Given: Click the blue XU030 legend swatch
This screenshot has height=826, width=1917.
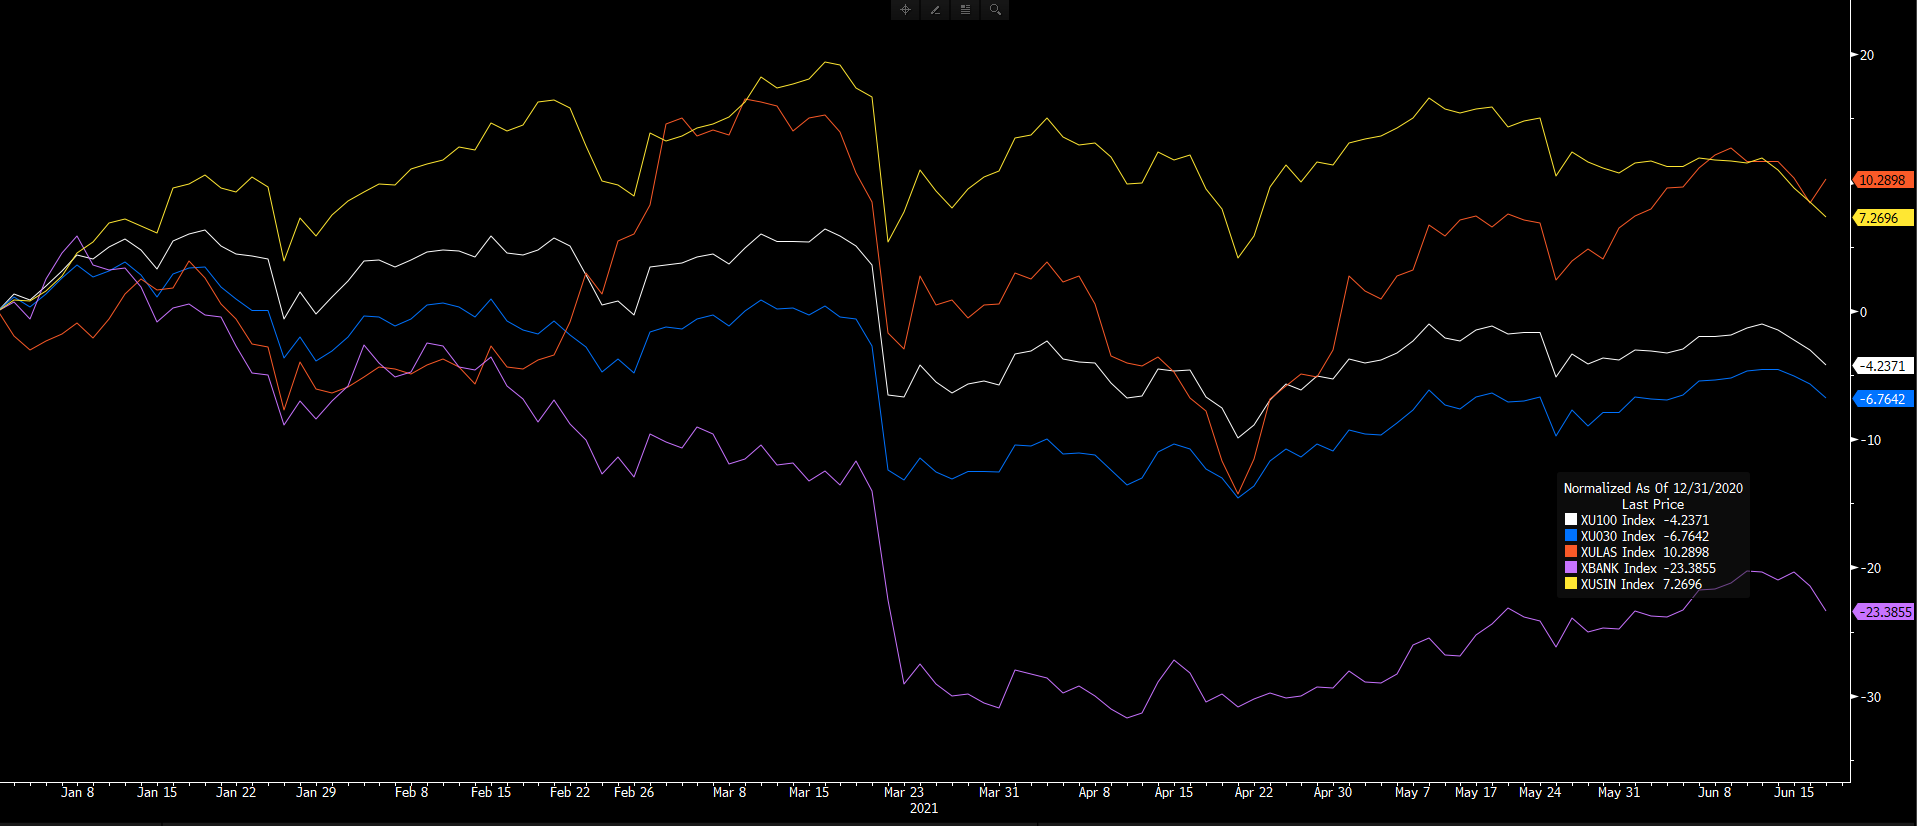Looking at the screenshot, I should pos(1571,536).
